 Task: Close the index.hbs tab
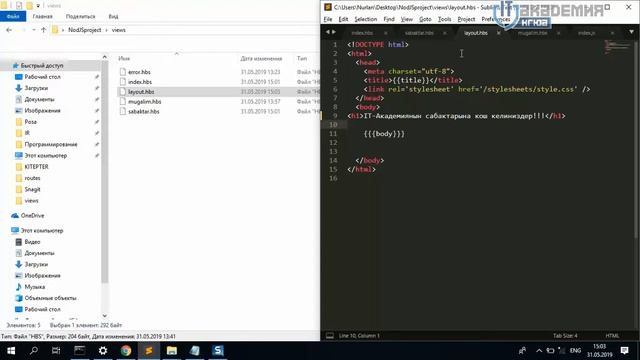(x=385, y=33)
